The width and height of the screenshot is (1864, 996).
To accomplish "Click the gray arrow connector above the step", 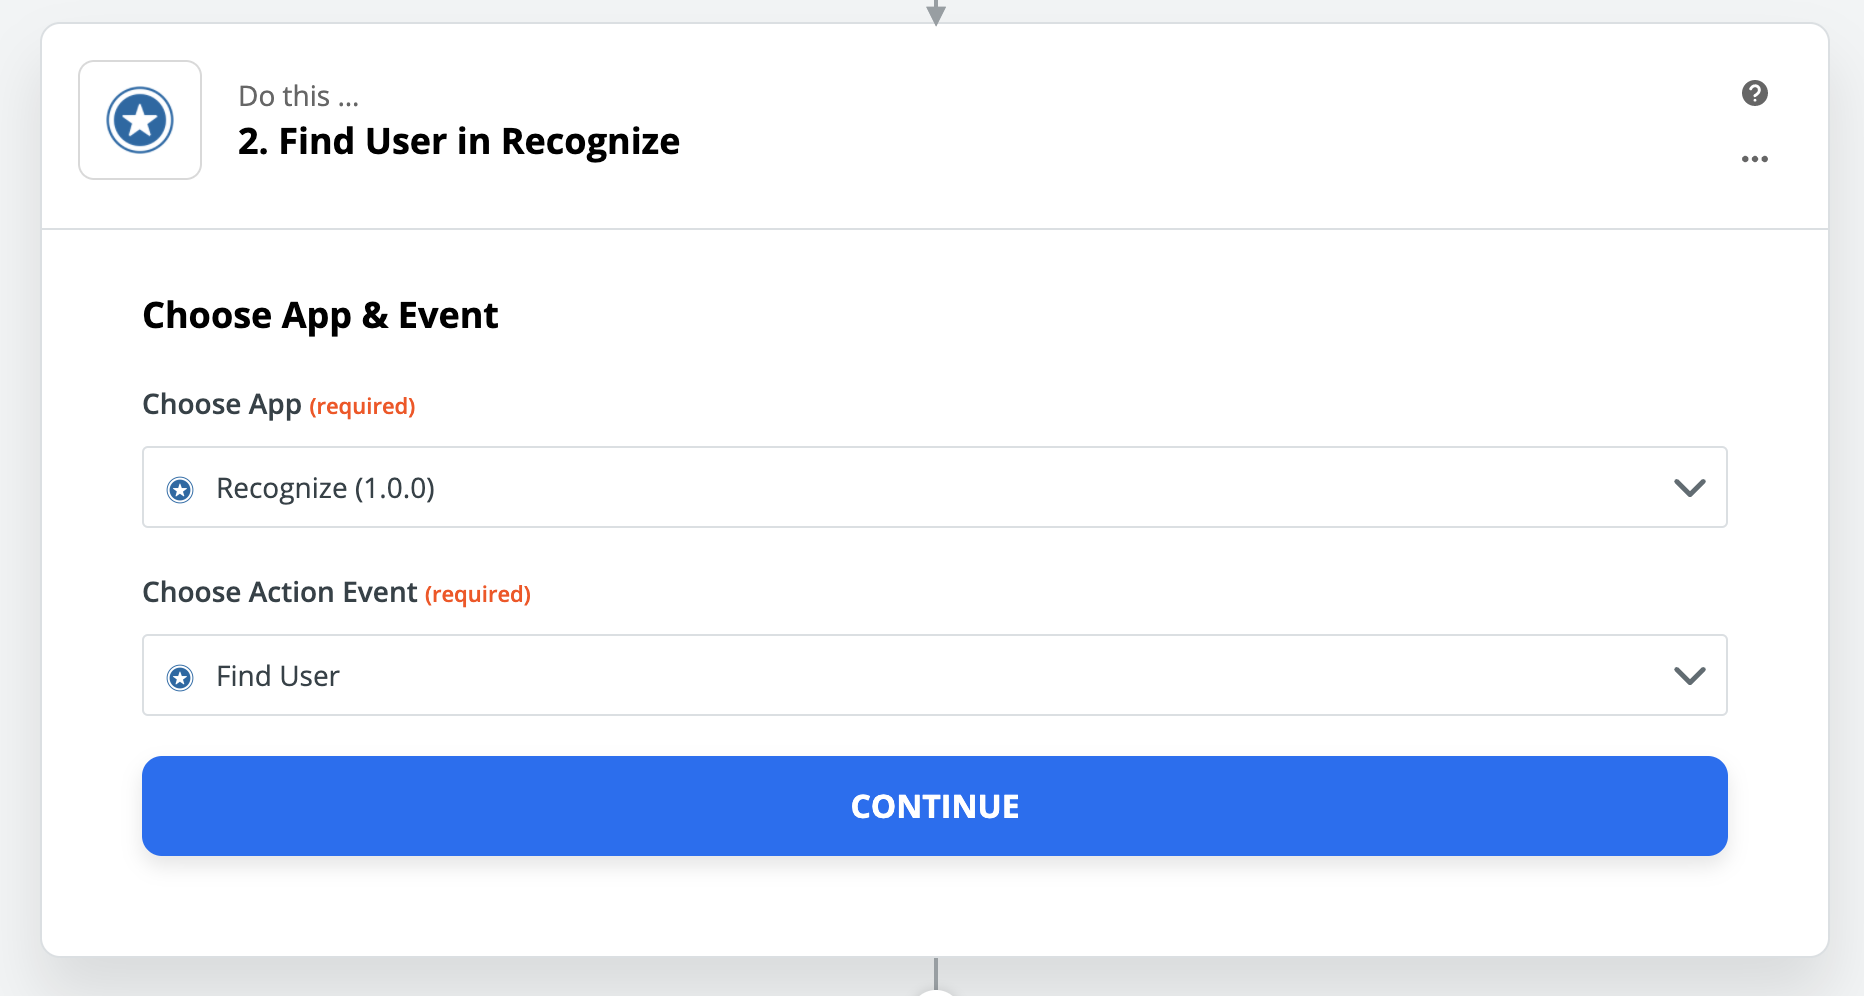I will click(x=936, y=11).
